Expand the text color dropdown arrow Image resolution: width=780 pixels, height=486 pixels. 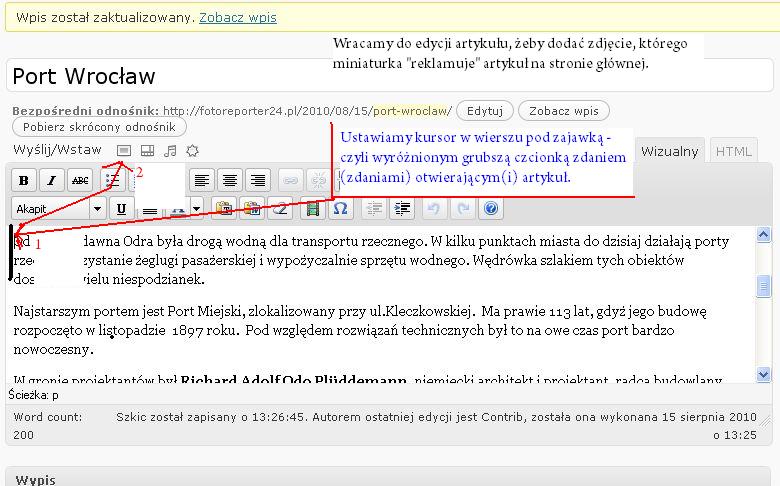(195, 208)
